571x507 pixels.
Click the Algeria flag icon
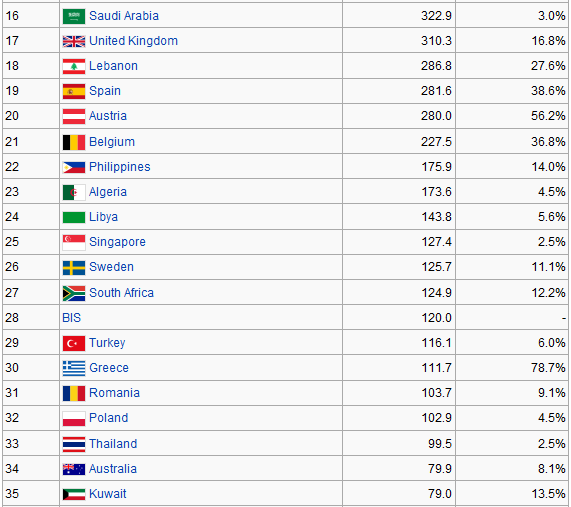74,193
